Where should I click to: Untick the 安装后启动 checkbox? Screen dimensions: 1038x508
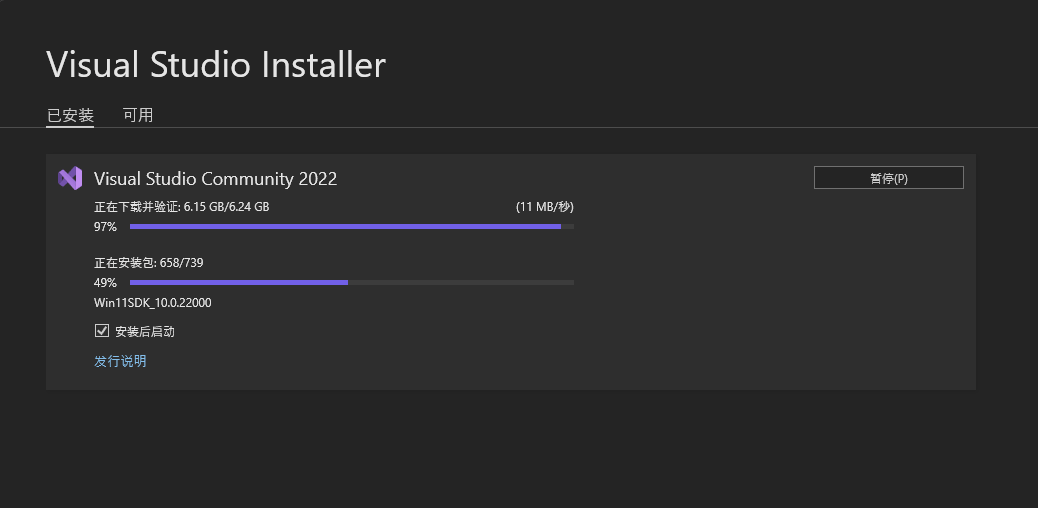click(102, 330)
